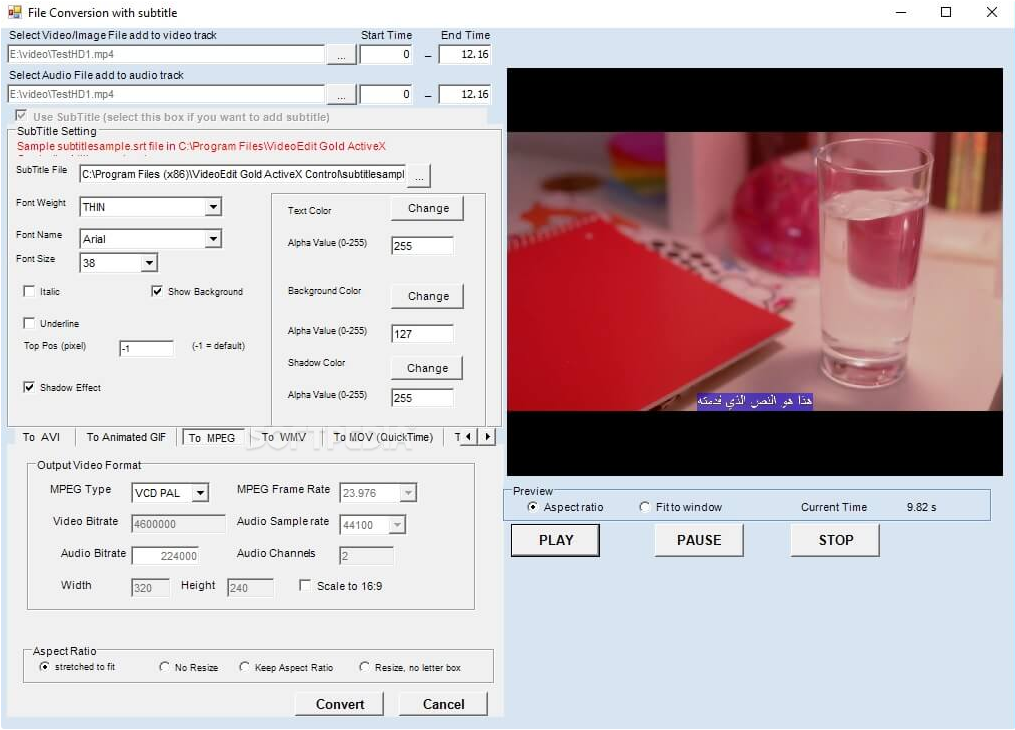Screen dimensions: 1015x730
Task: Click the Video Bitrate field
Action: [x=179, y=524]
